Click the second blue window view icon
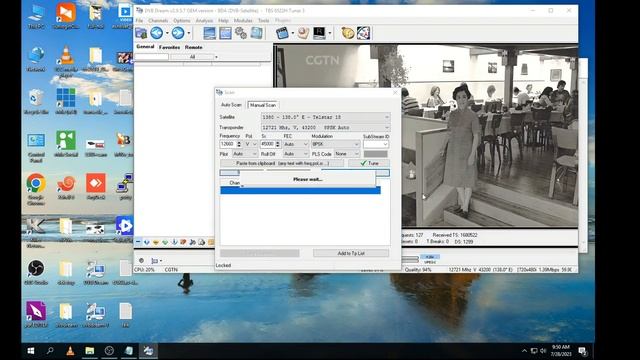 pyautogui.click(x=225, y=33)
